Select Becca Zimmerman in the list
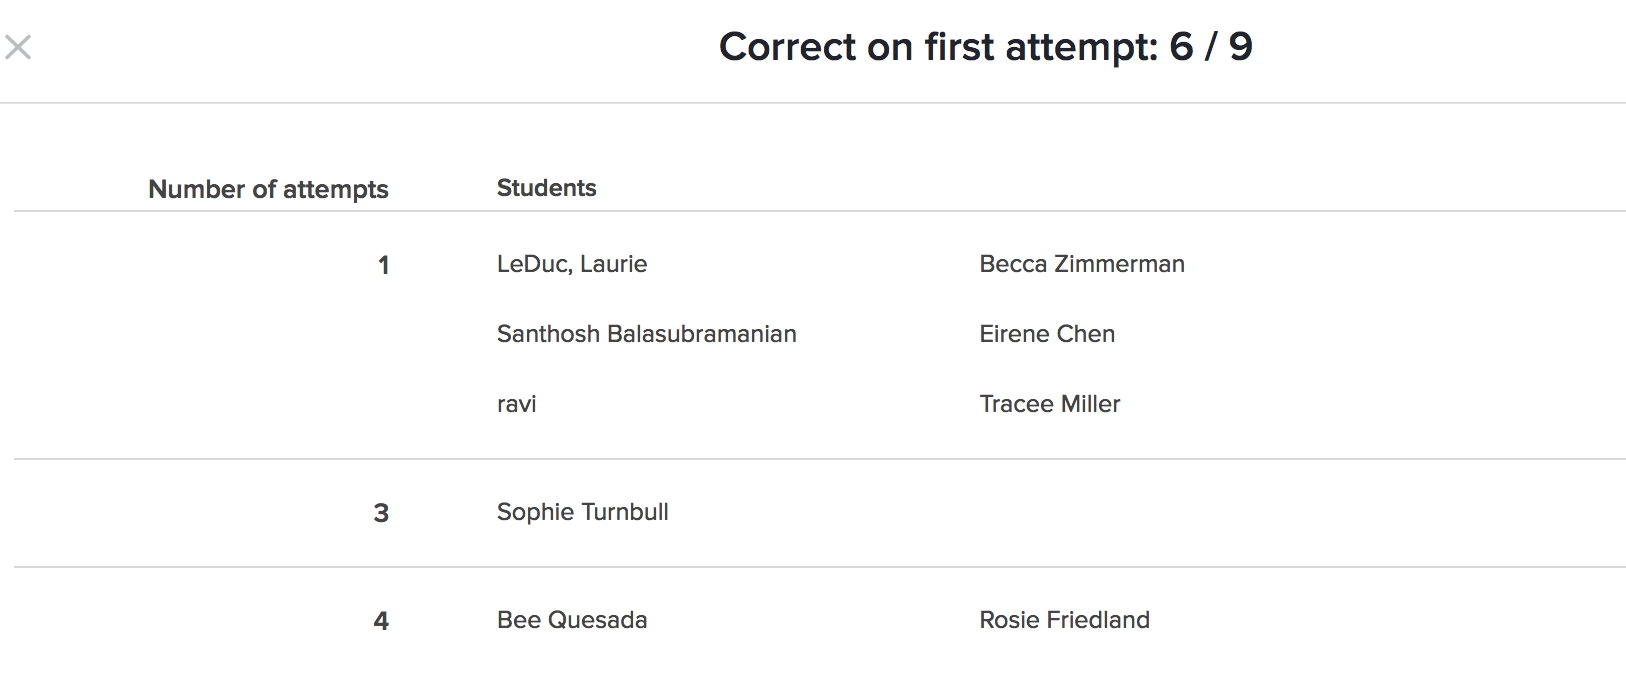 click(x=1081, y=264)
